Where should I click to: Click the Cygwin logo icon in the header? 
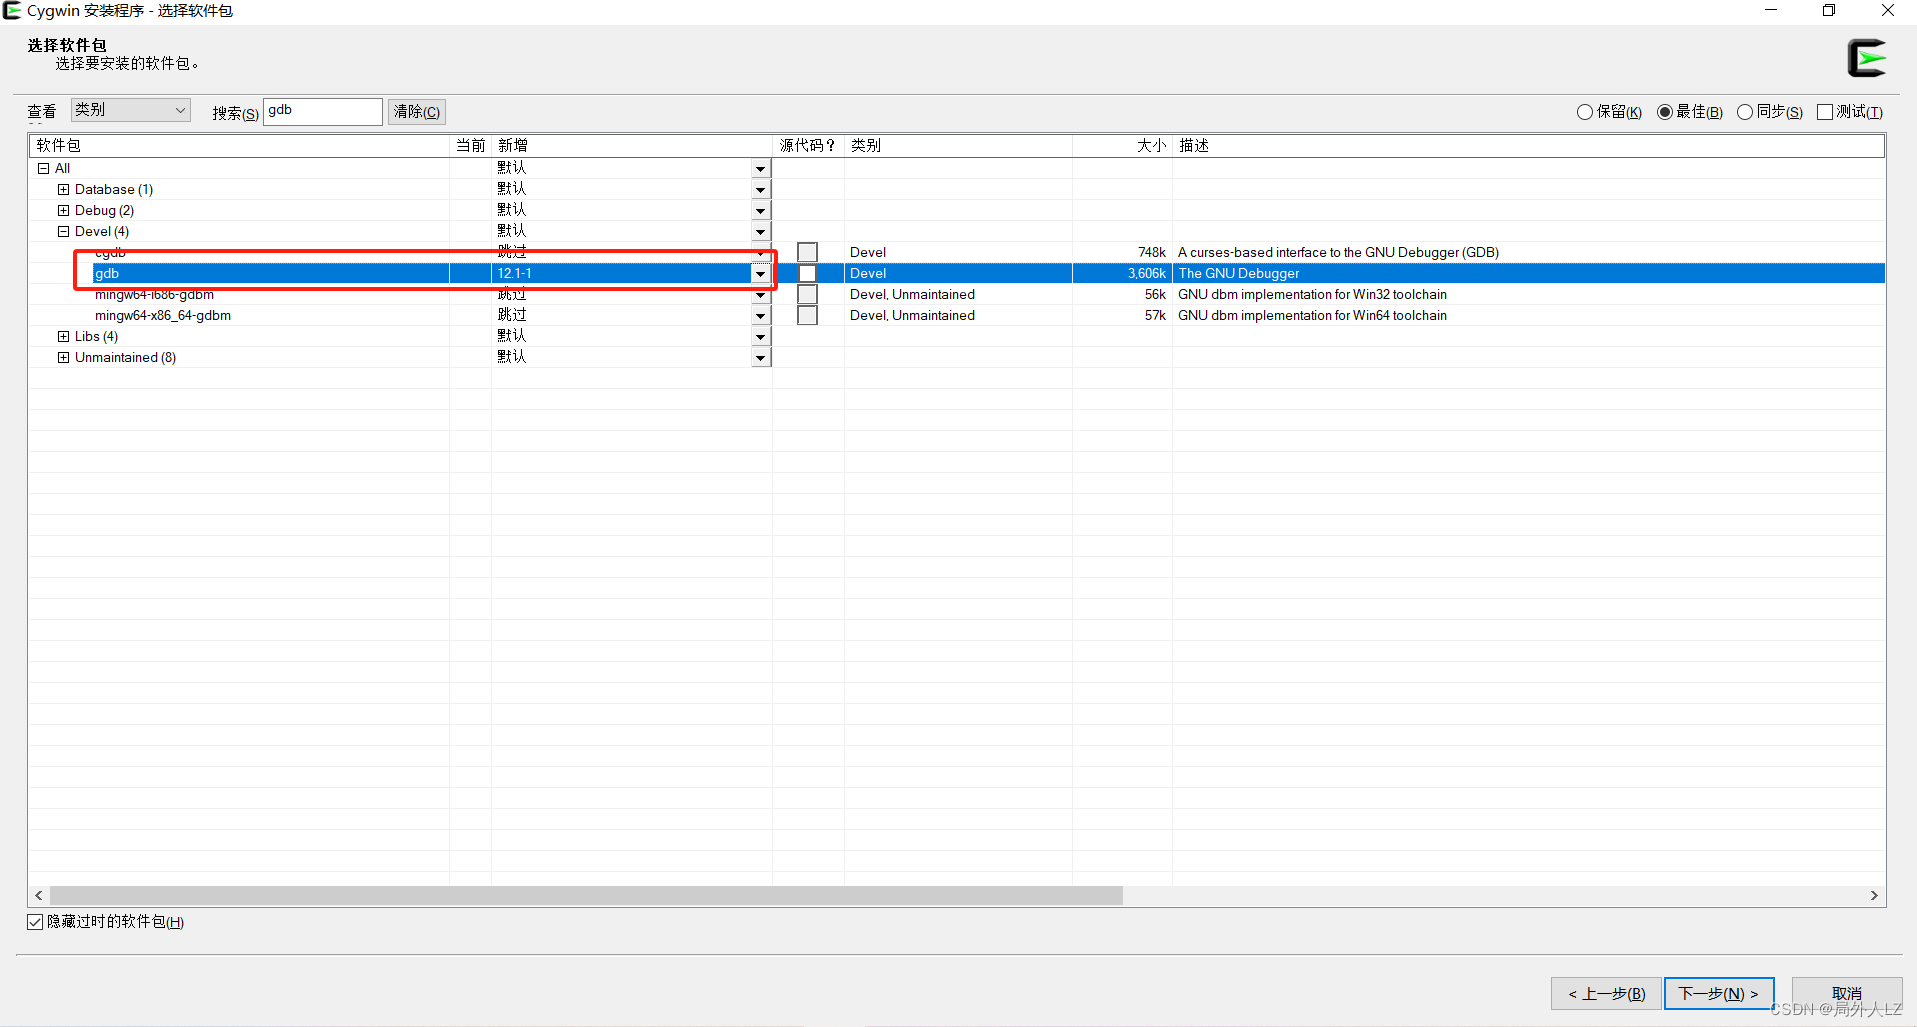coord(1866,58)
